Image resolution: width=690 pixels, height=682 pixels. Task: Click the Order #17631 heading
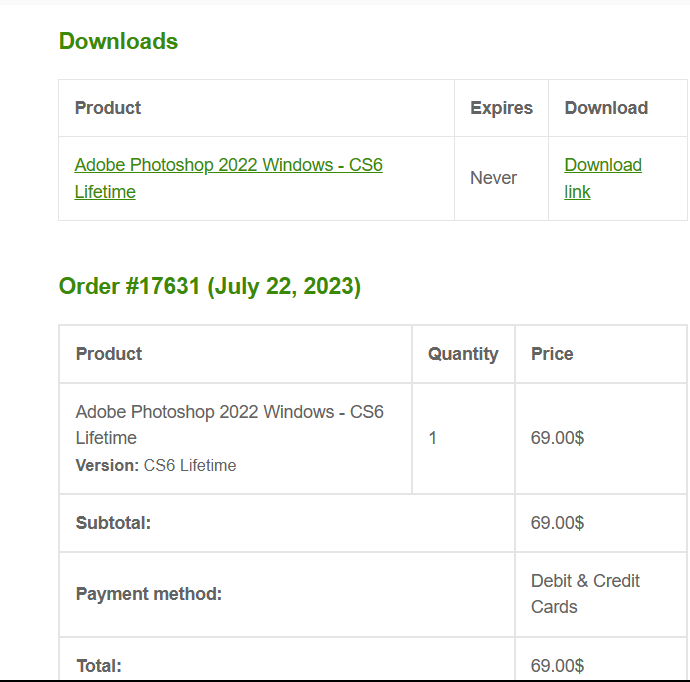pyautogui.click(x=210, y=287)
